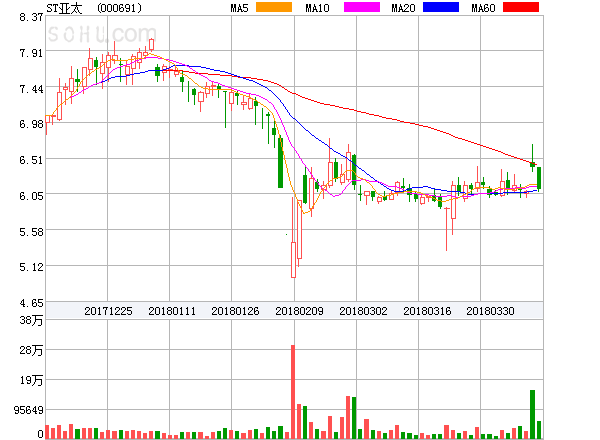
Task: Click the red MA60 legend swatch
Action: 521,7
